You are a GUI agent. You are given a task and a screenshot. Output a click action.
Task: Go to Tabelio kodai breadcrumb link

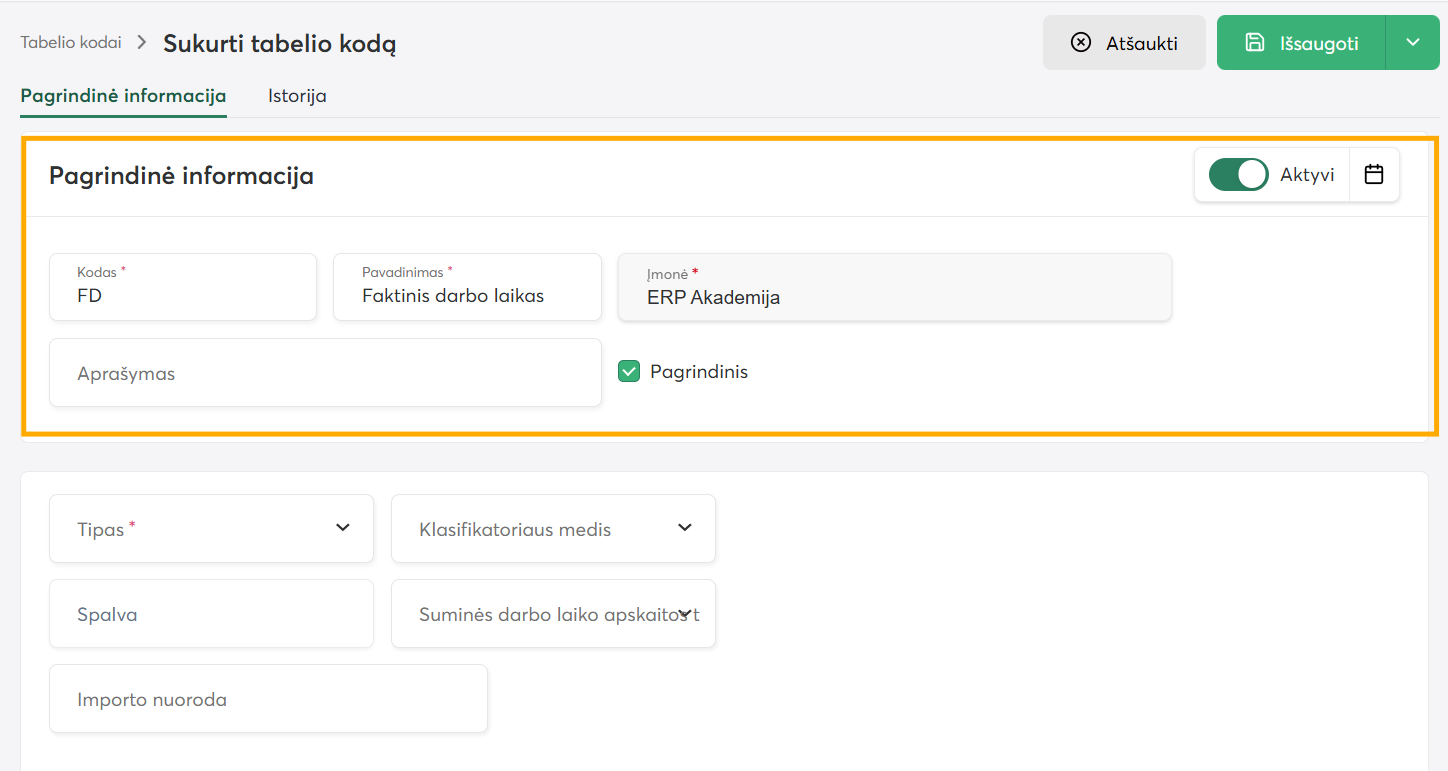[x=71, y=42]
